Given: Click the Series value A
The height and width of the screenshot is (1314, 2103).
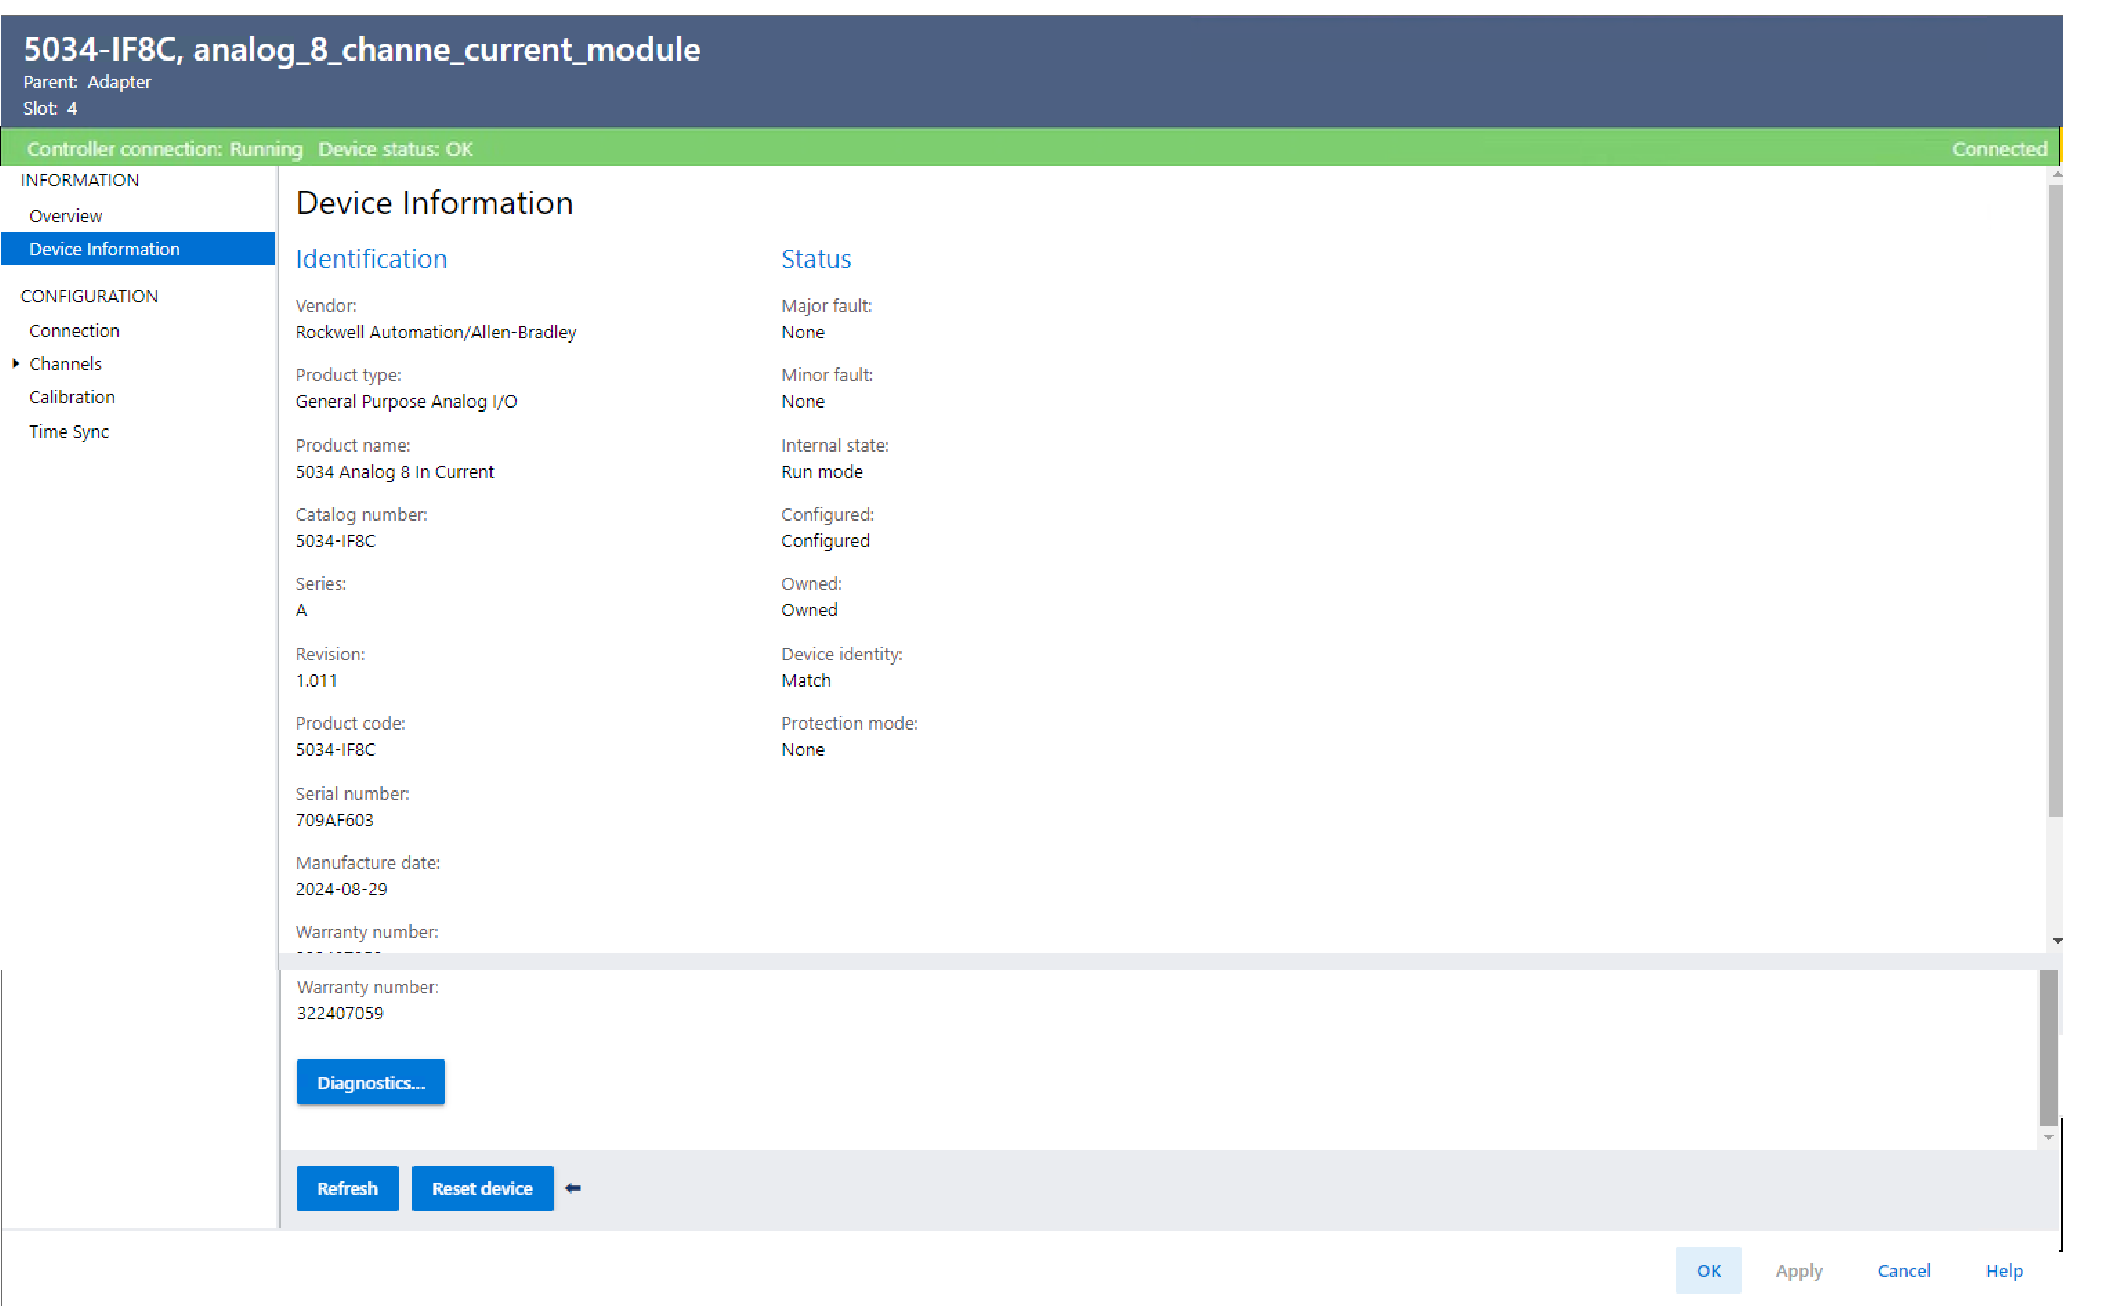Looking at the screenshot, I should tap(302, 610).
